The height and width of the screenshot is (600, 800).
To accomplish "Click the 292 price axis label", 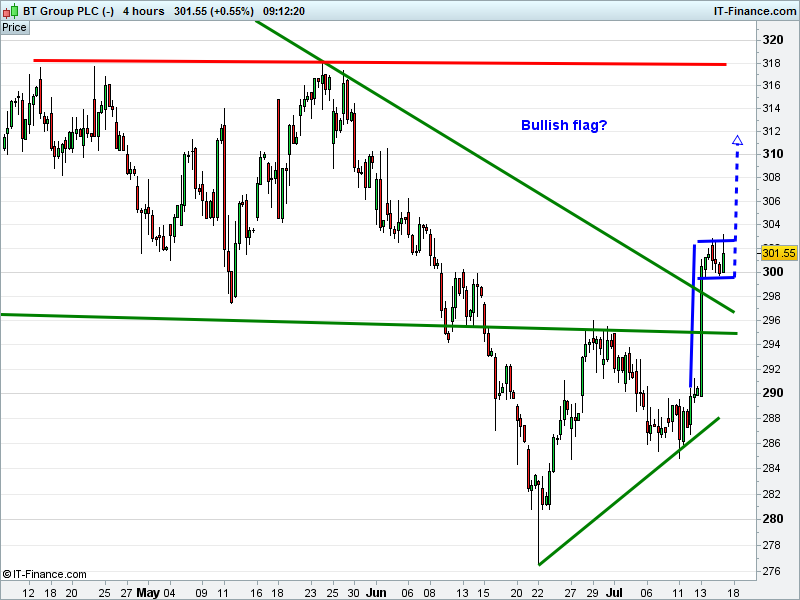I will (771, 368).
